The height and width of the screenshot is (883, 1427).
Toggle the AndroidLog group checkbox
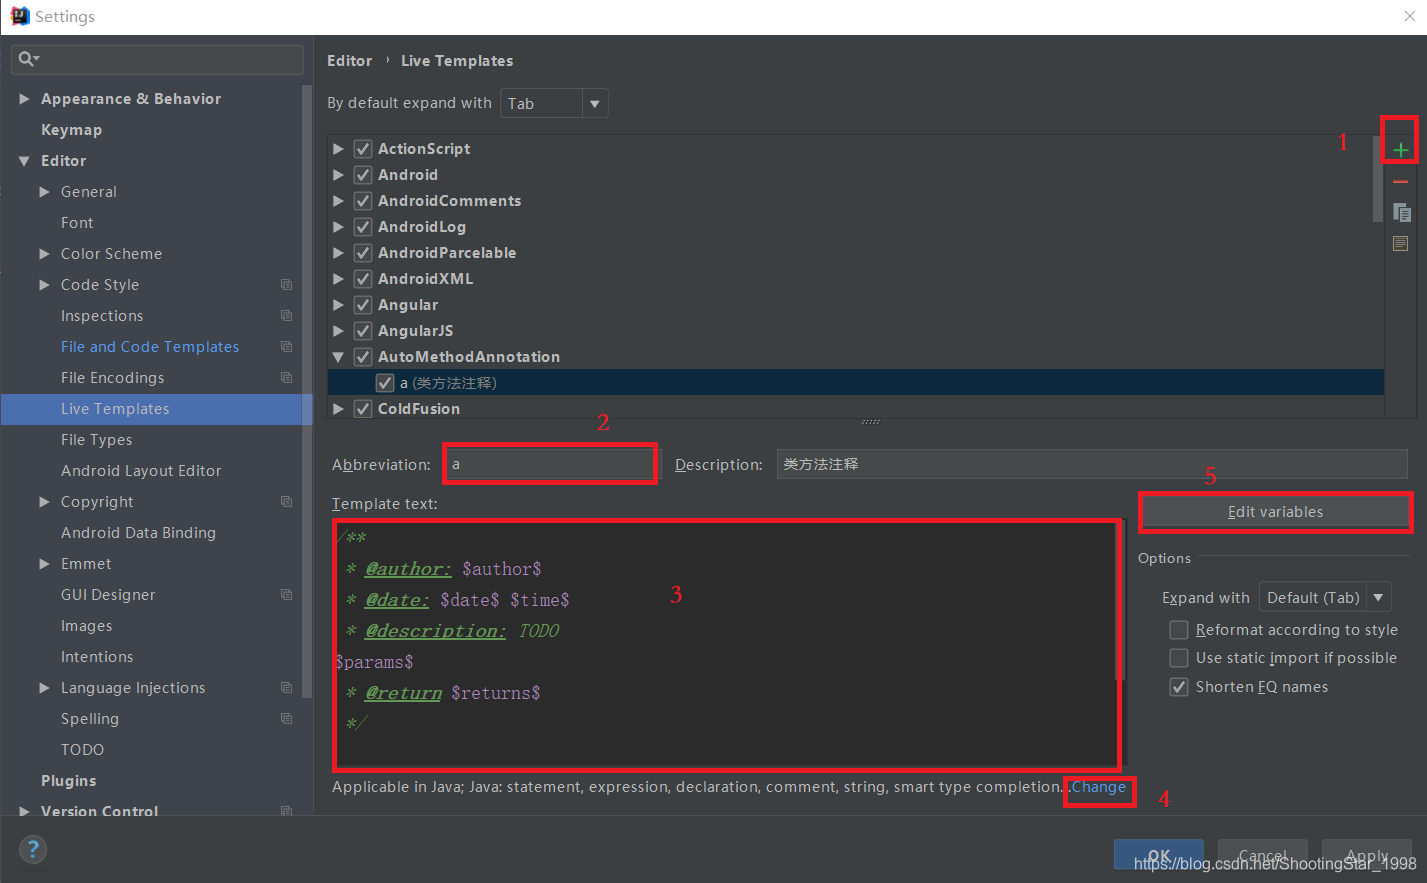coord(363,227)
